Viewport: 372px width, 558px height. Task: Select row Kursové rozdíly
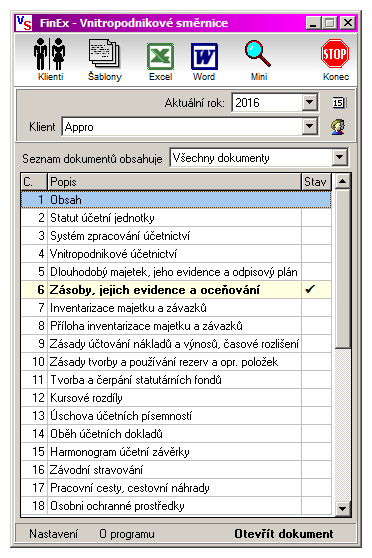[x=176, y=398]
